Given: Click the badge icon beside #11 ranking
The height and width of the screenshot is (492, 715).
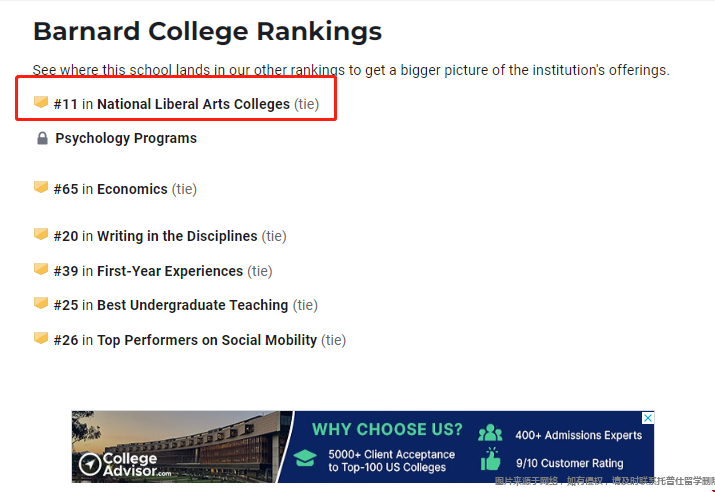Looking at the screenshot, I should 41,102.
